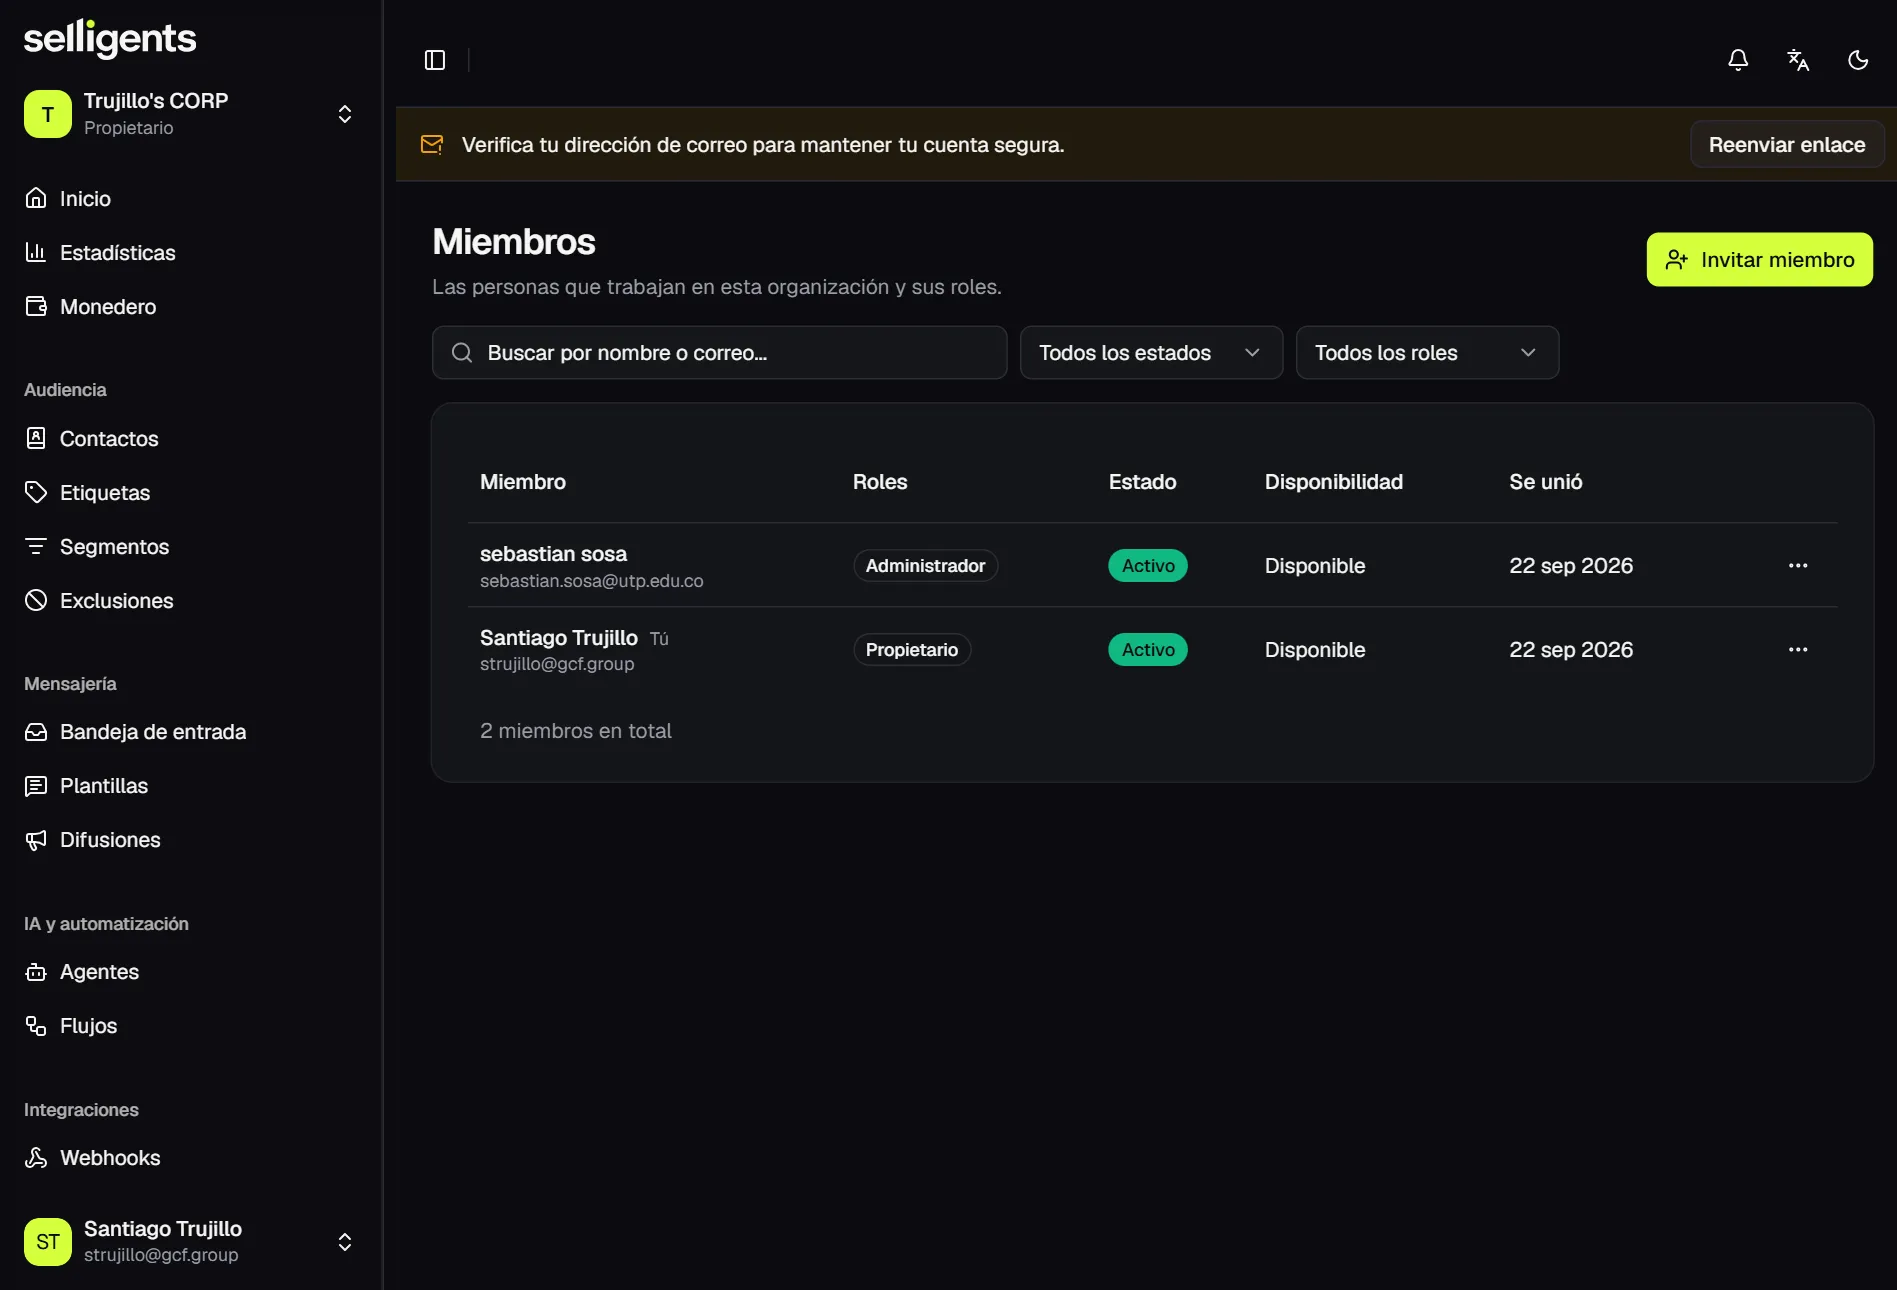Open Webhooks integration
Screen dimensions: 1897x1290
pos(191,1158)
